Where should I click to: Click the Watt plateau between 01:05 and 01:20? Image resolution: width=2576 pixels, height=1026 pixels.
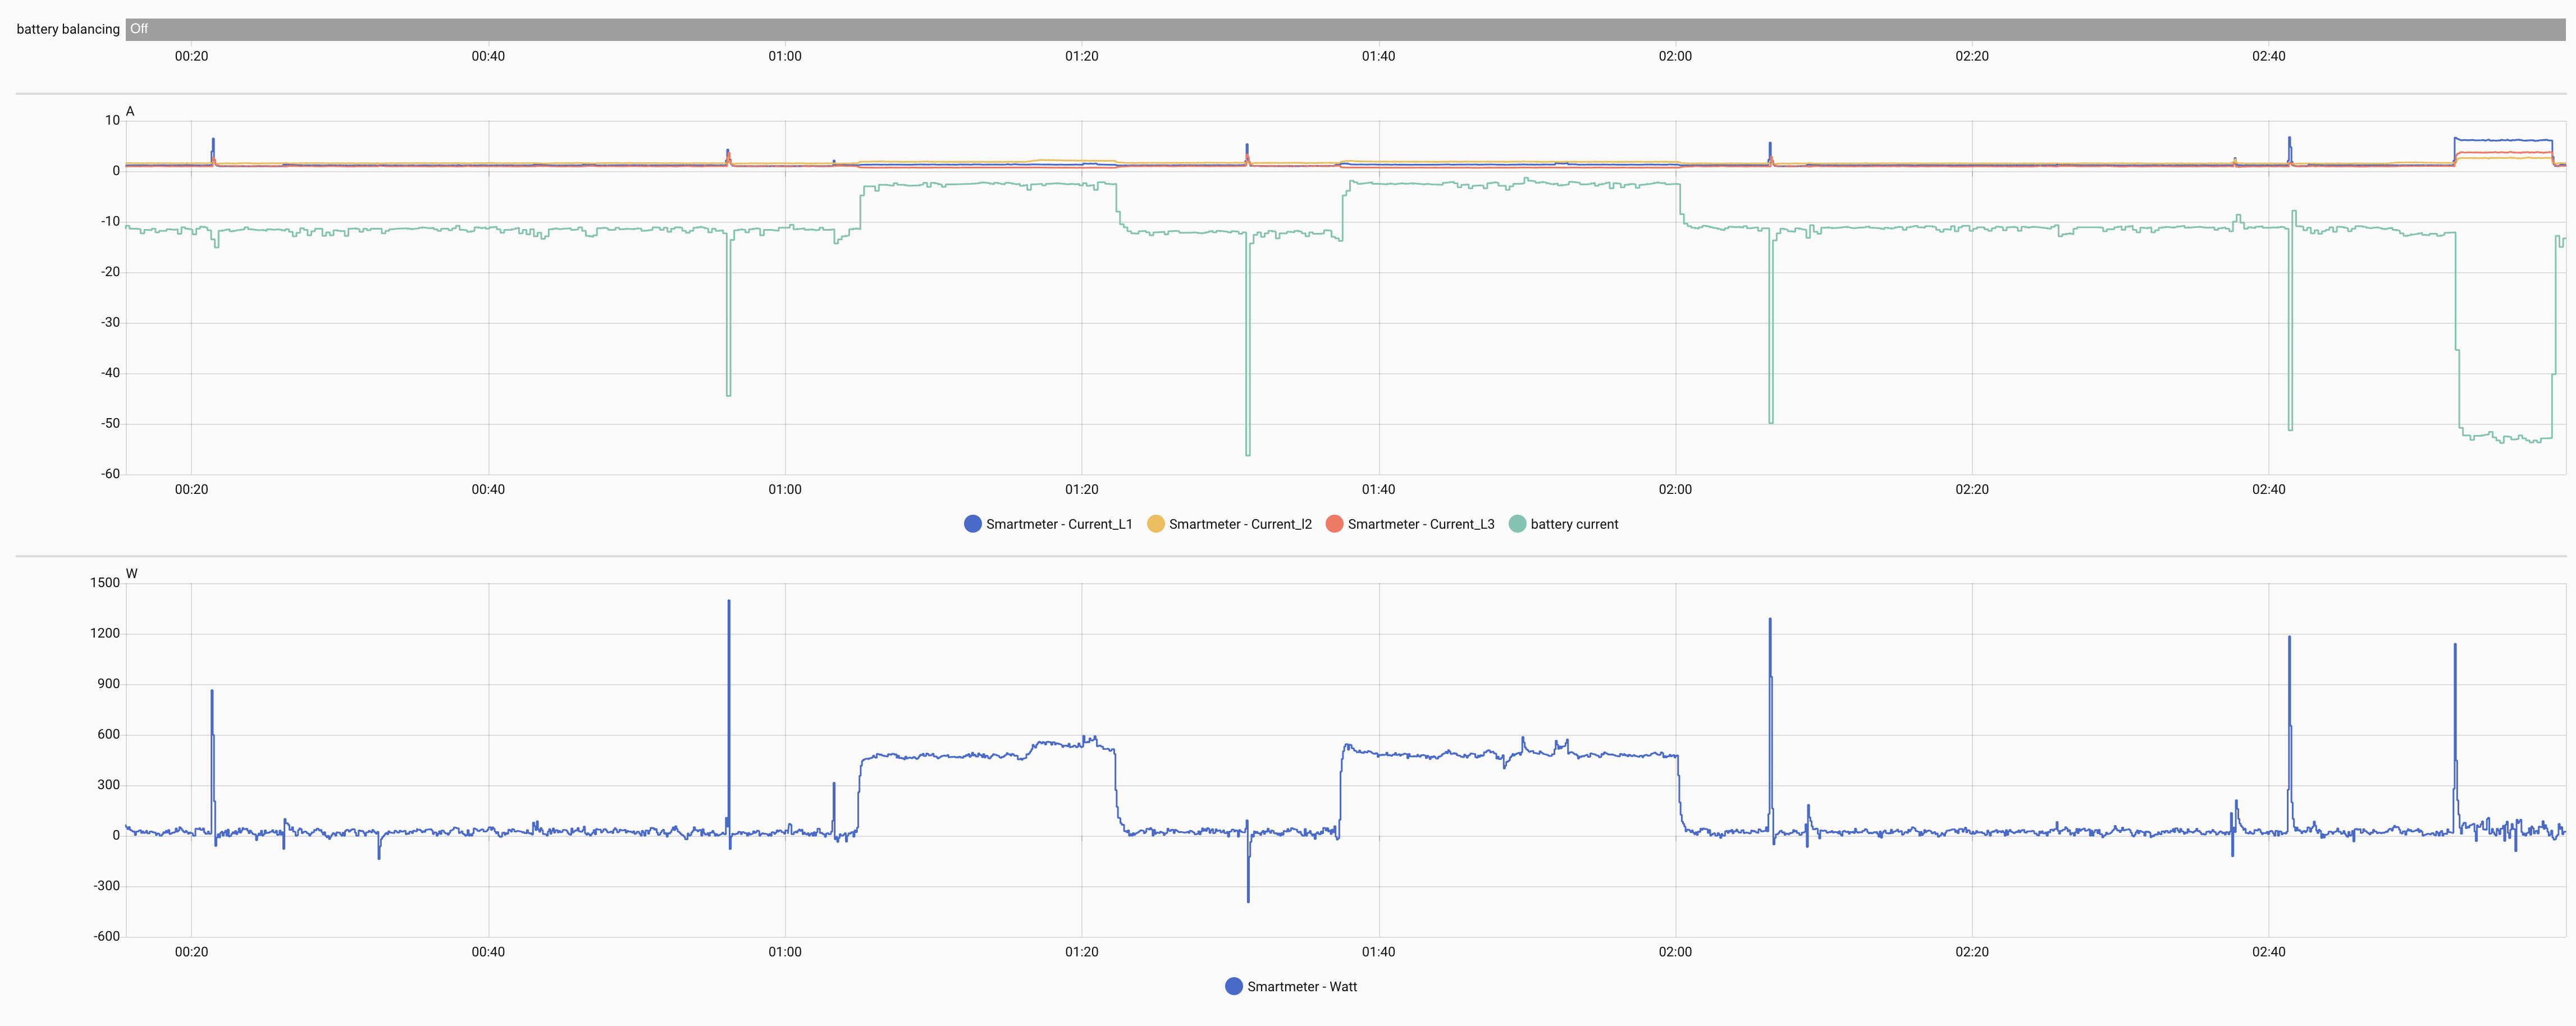pyautogui.click(x=960, y=756)
